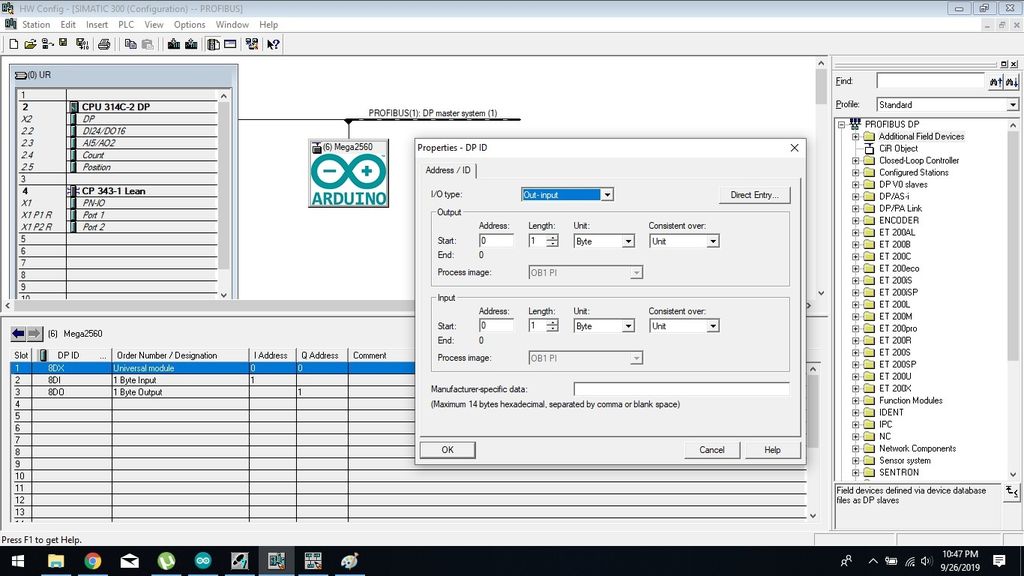Click OK in Properties dialog
The image size is (1024, 576).
coord(447,450)
